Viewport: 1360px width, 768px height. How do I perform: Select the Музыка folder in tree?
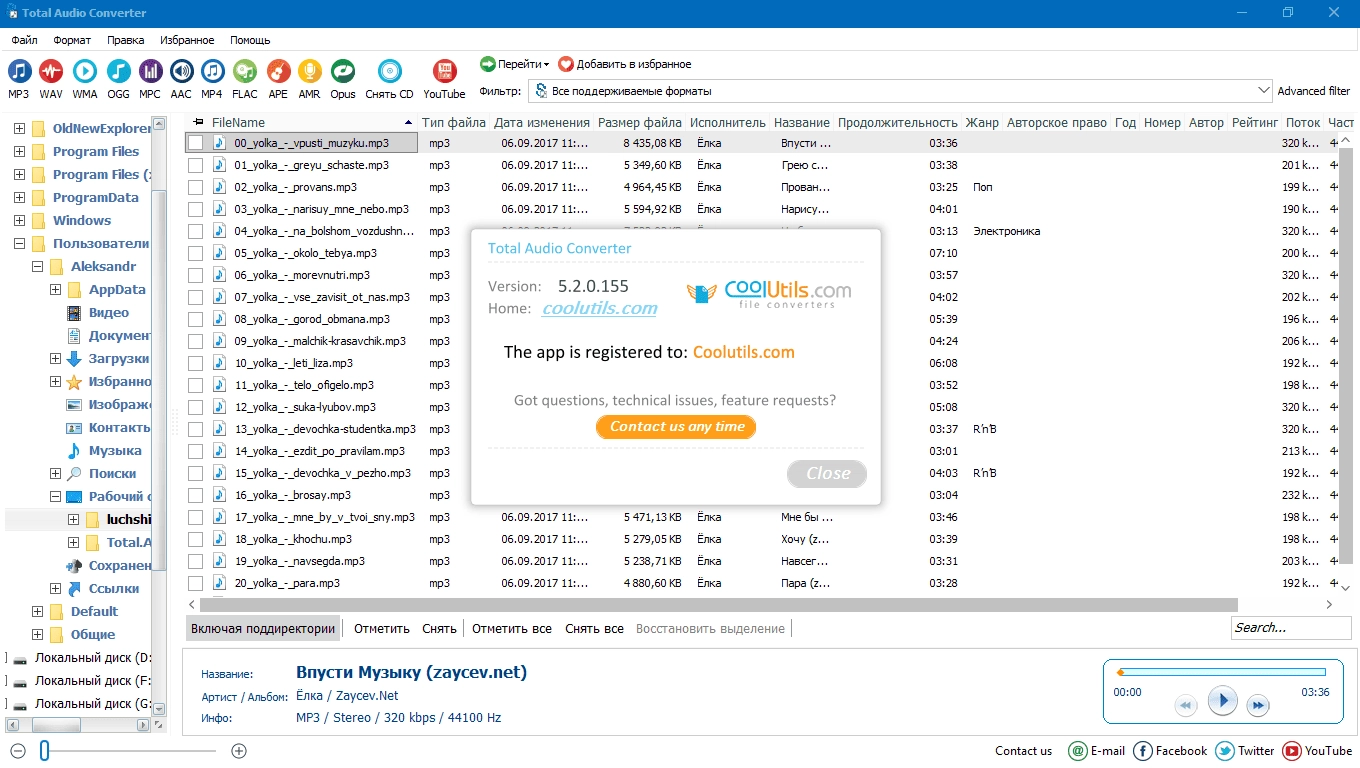pyautogui.click(x=115, y=450)
